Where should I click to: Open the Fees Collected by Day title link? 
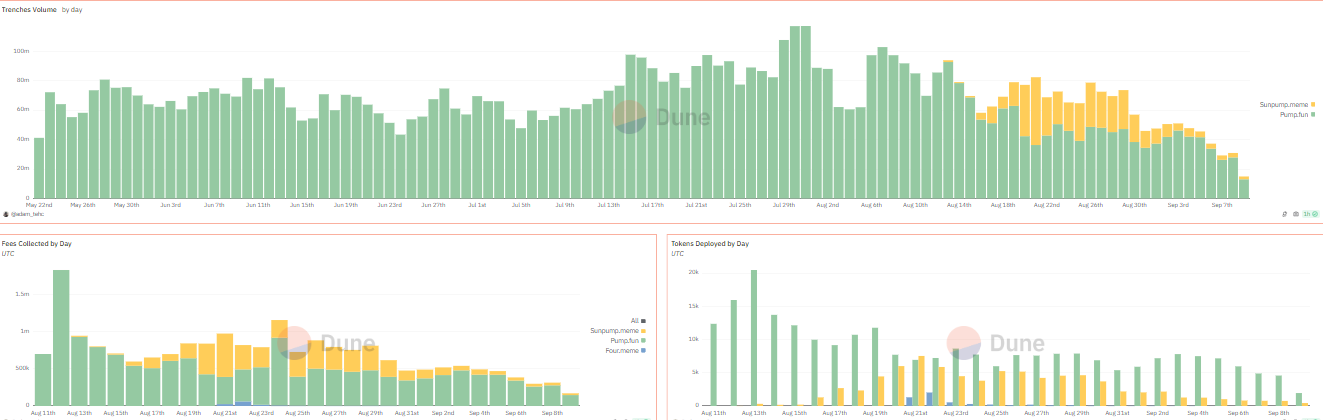click(36, 243)
